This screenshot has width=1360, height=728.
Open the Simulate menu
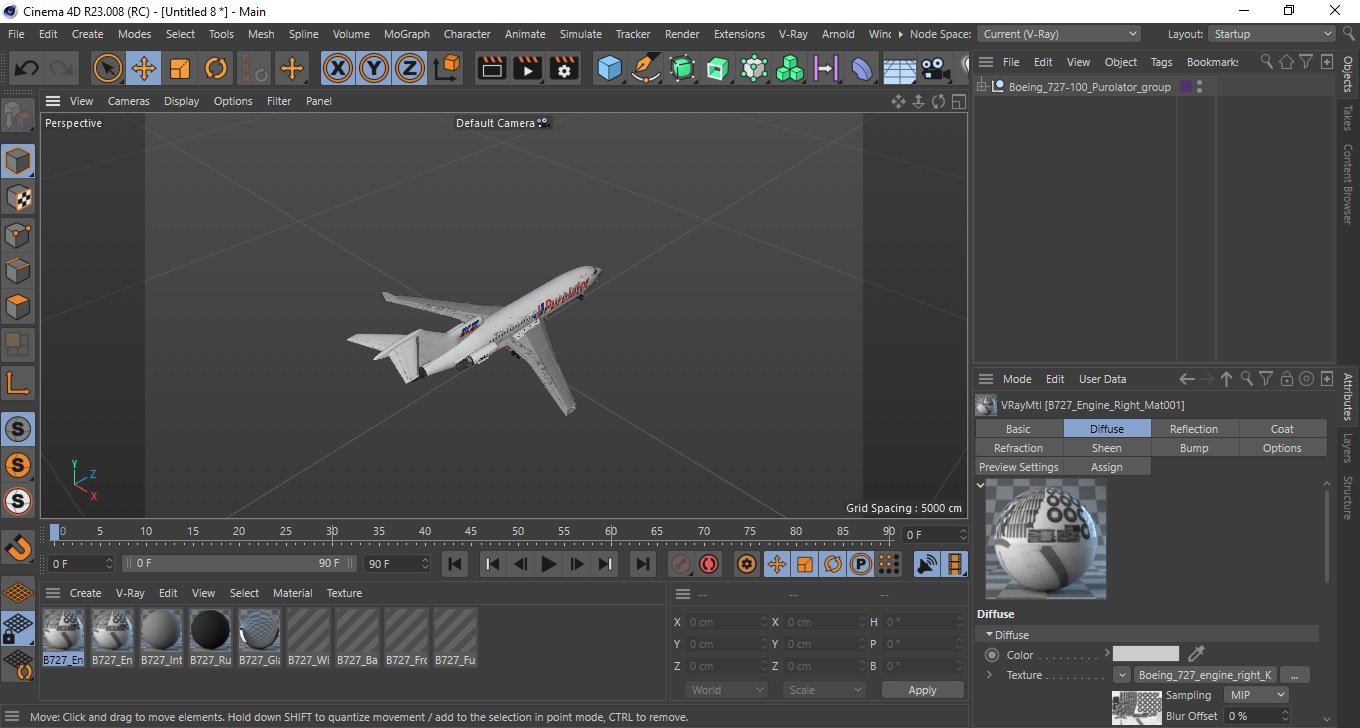pyautogui.click(x=581, y=34)
